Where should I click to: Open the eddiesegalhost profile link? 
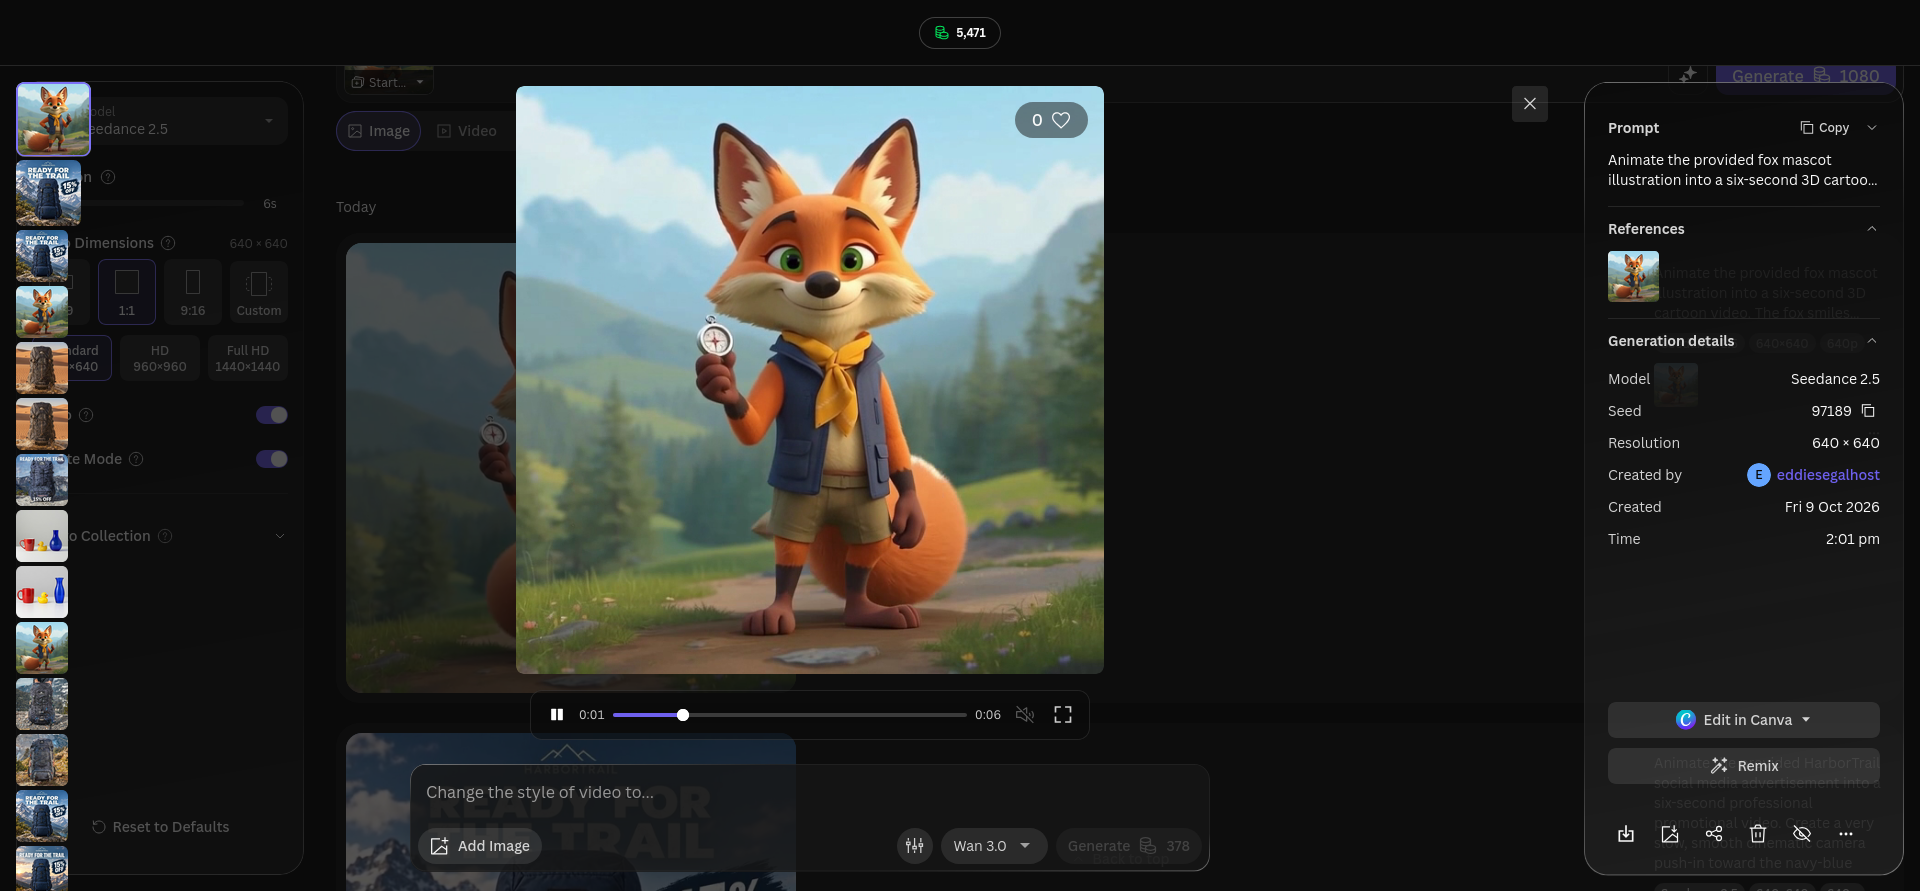1828,475
